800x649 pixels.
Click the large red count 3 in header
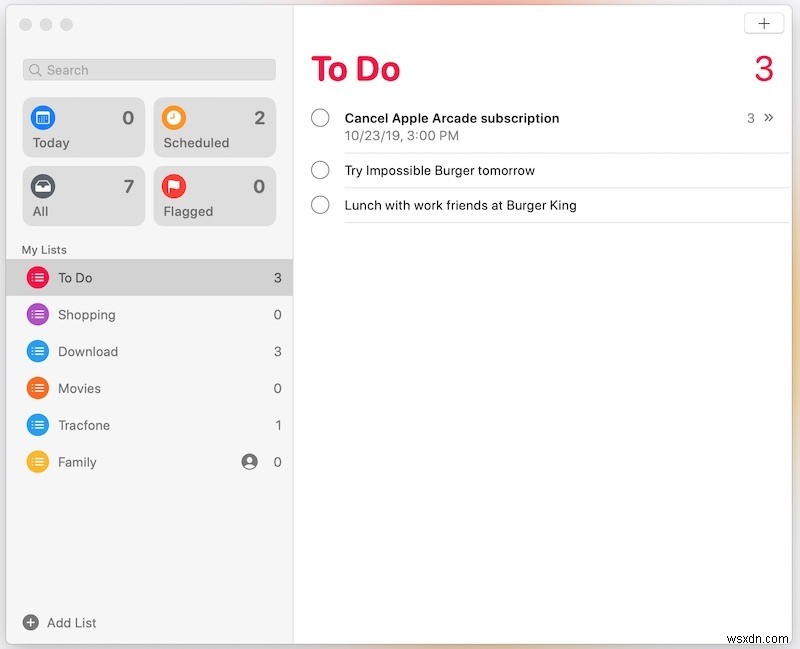(764, 69)
